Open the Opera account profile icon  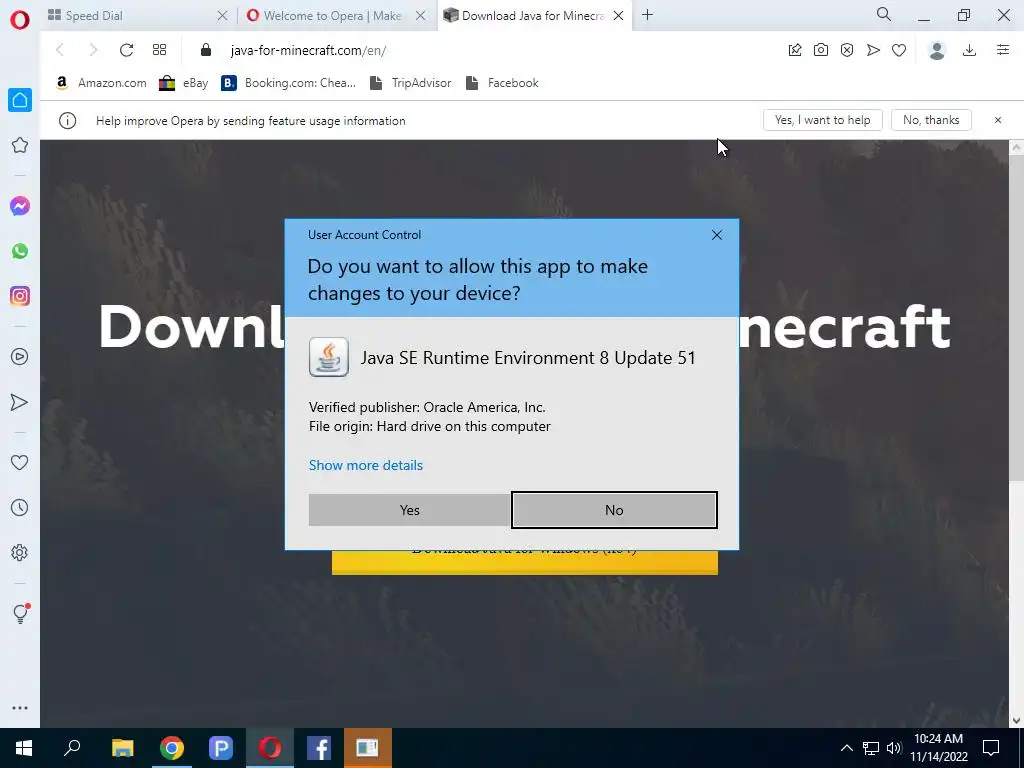(937, 50)
